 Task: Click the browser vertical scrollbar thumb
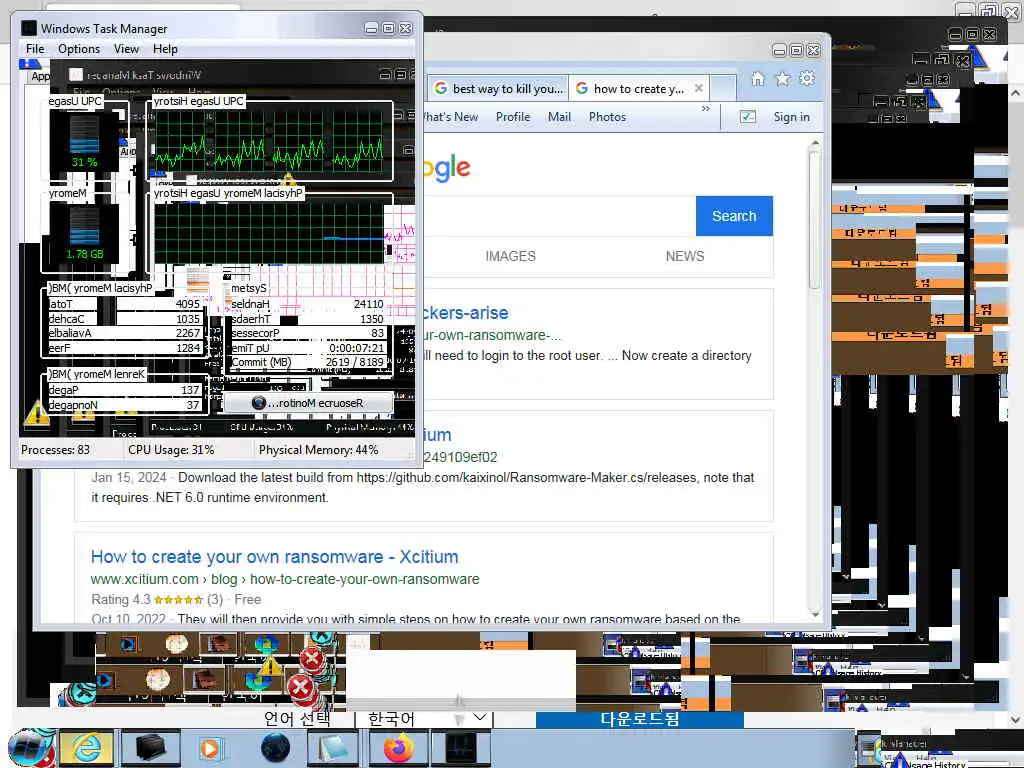(814, 219)
